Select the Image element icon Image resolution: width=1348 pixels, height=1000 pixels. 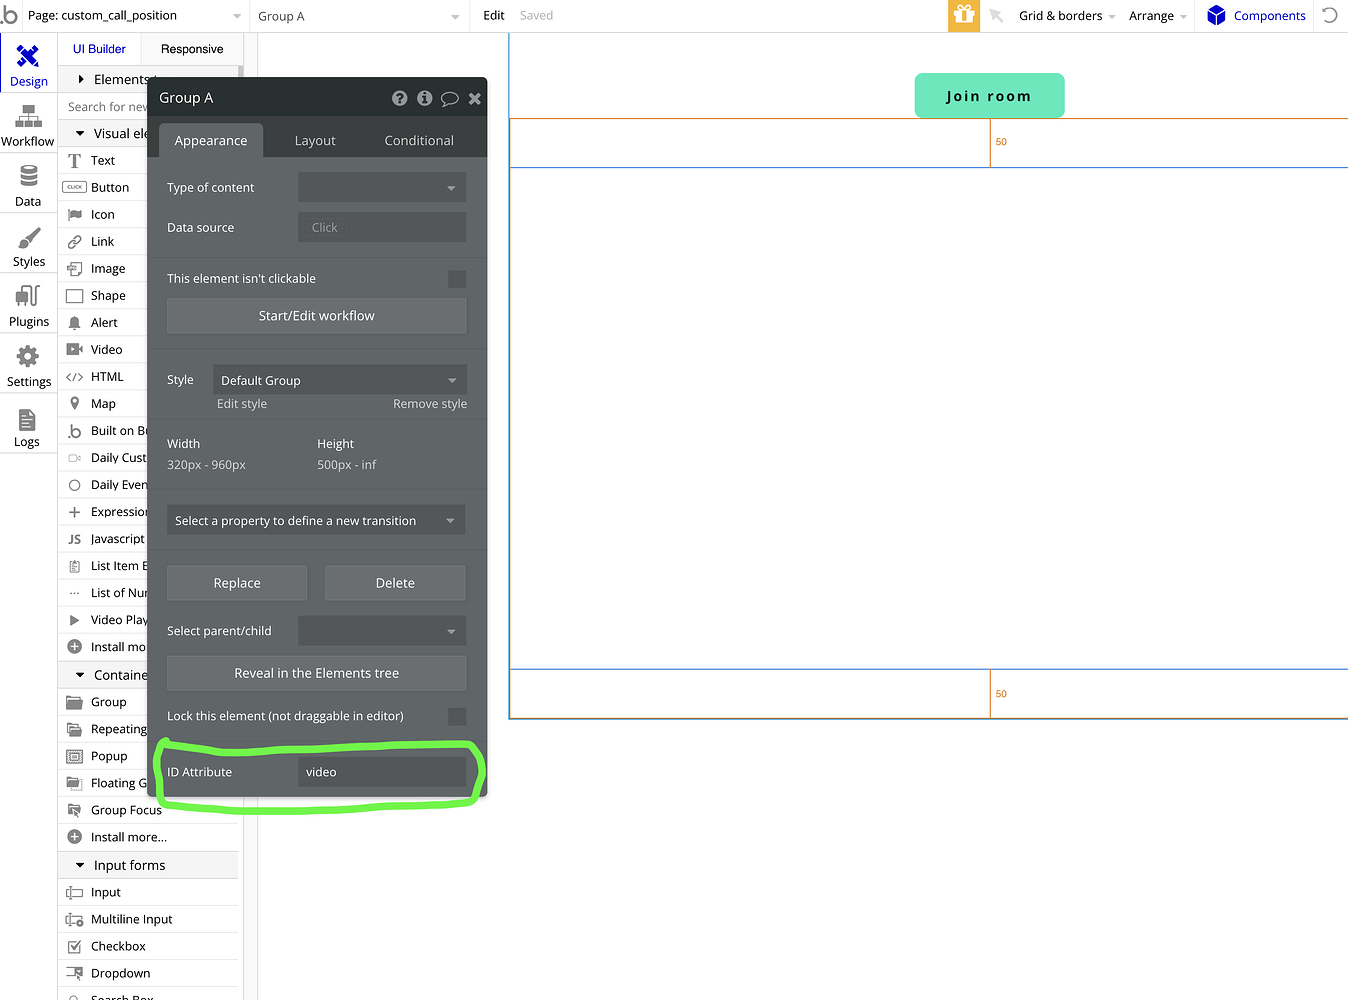[74, 268]
